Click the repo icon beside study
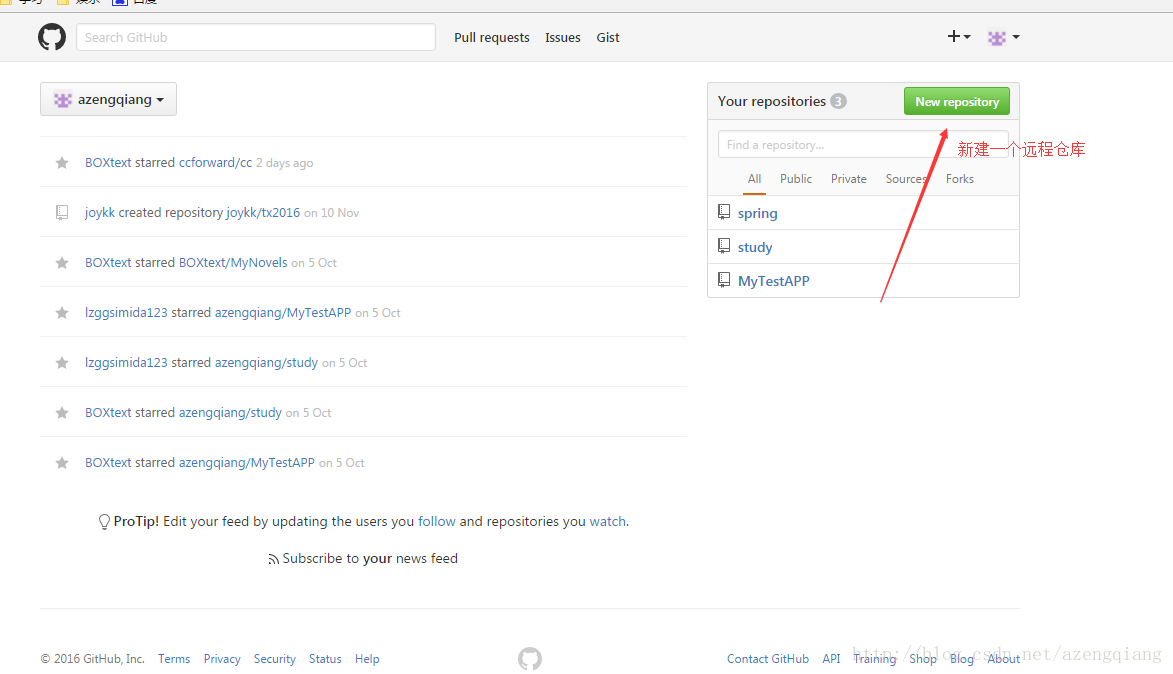This screenshot has height=674, width=1173. coord(724,246)
